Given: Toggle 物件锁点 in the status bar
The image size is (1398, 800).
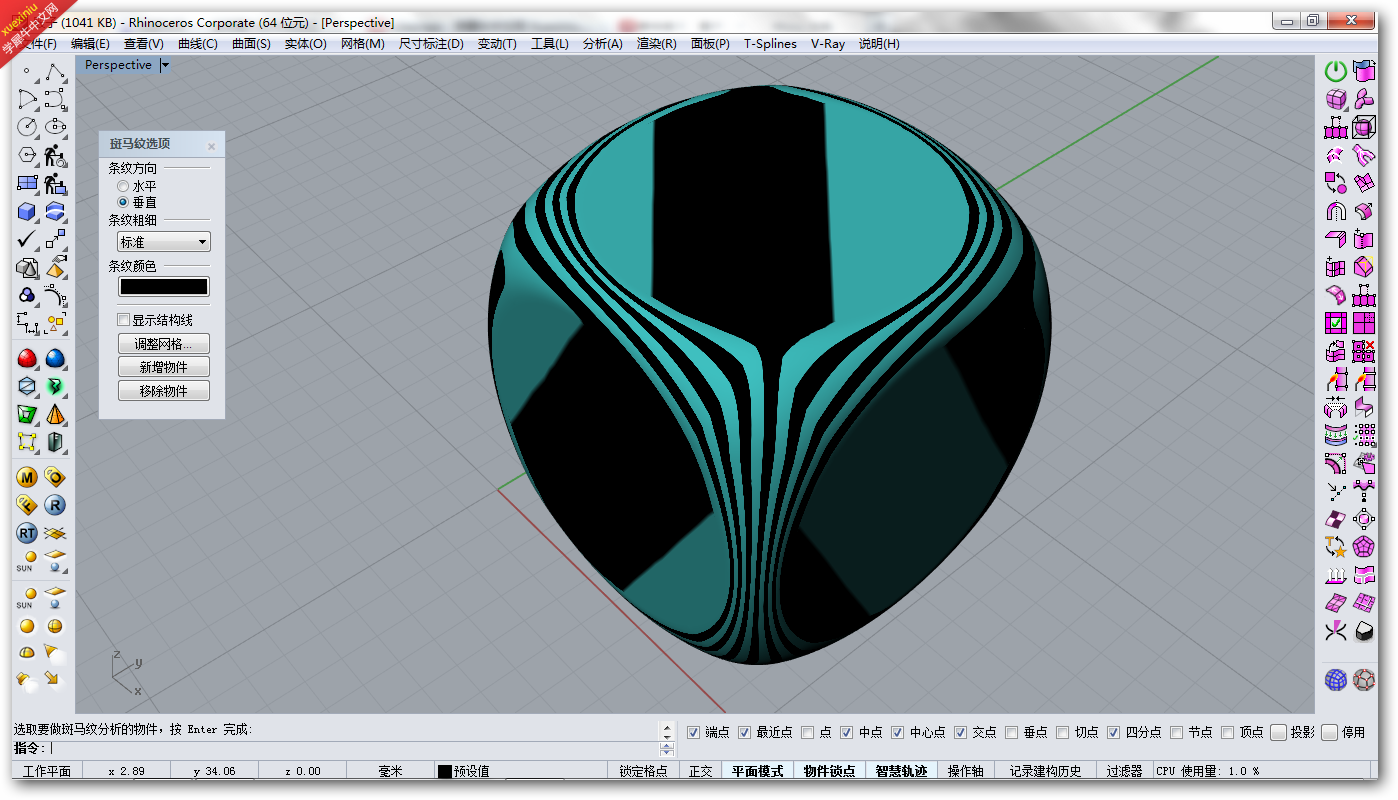Looking at the screenshot, I should click(830, 771).
